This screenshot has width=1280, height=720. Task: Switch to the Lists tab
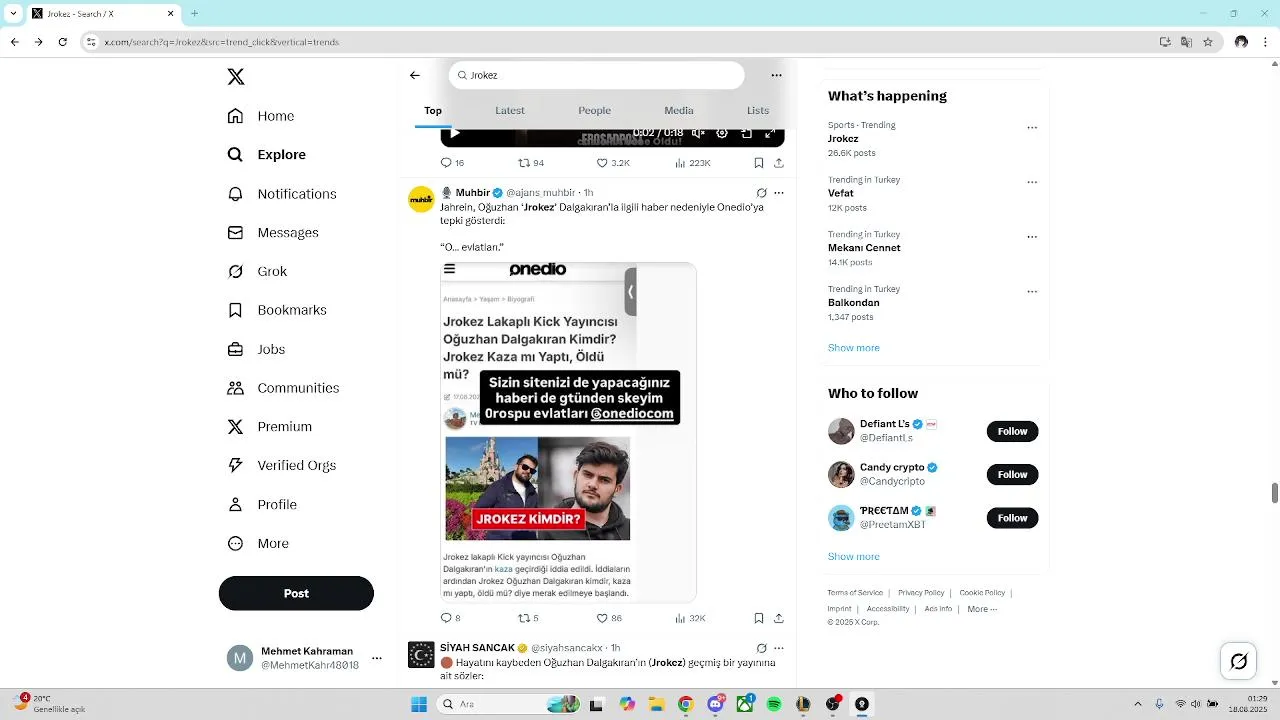point(758,110)
